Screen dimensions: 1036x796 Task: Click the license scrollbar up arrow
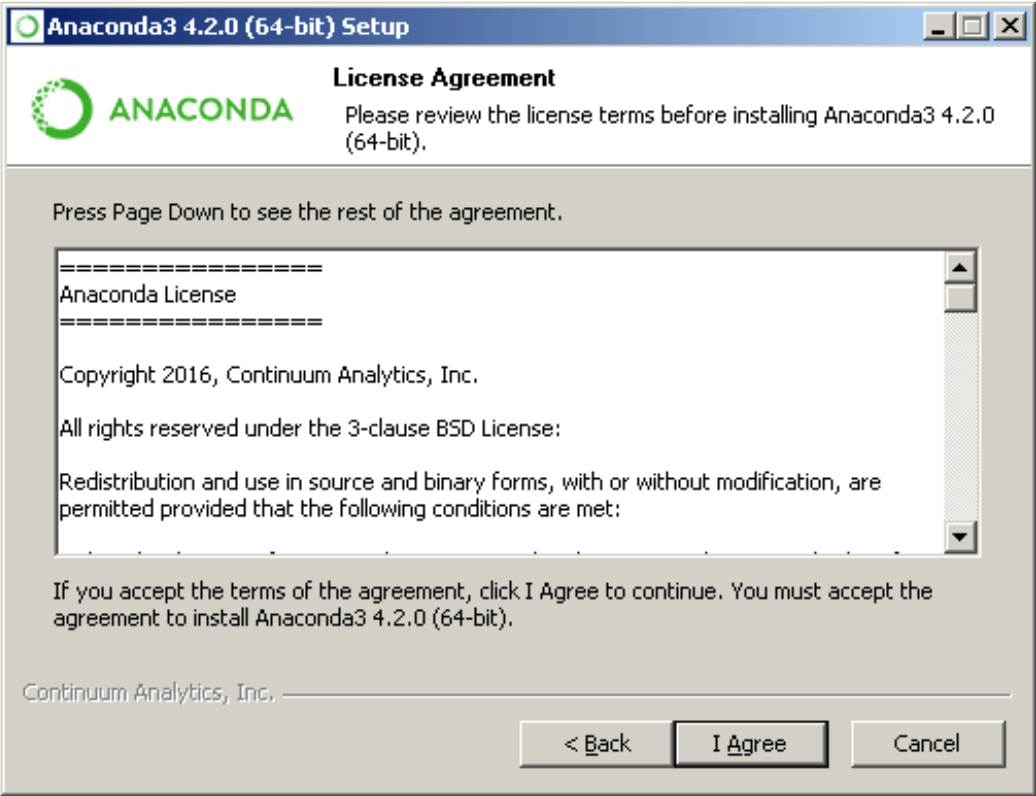960,268
